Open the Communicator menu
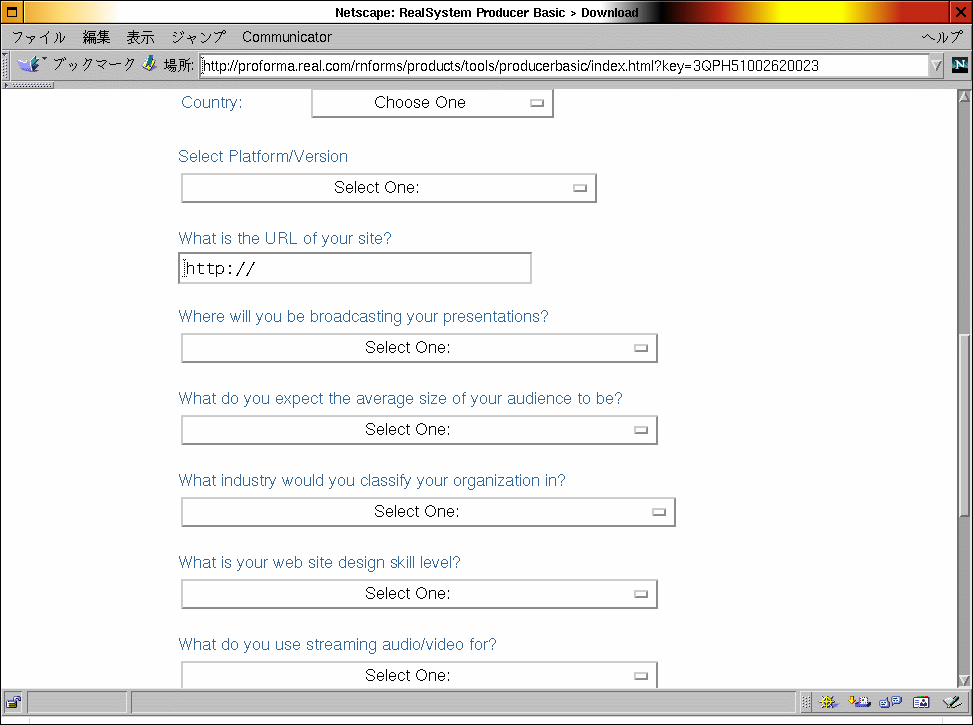Image resolution: width=973 pixels, height=725 pixels. click(x=287, y=37)
